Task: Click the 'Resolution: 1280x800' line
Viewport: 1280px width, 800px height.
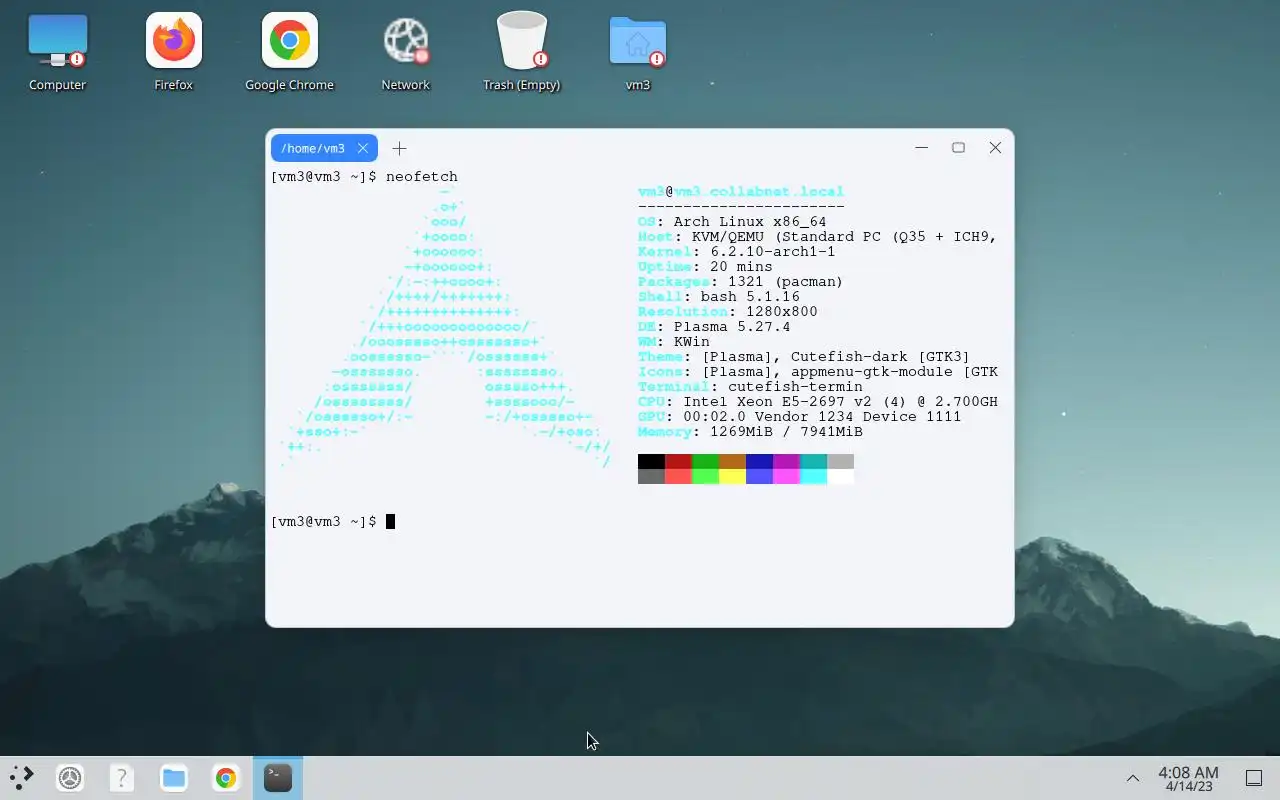Action: pos(727,312)
